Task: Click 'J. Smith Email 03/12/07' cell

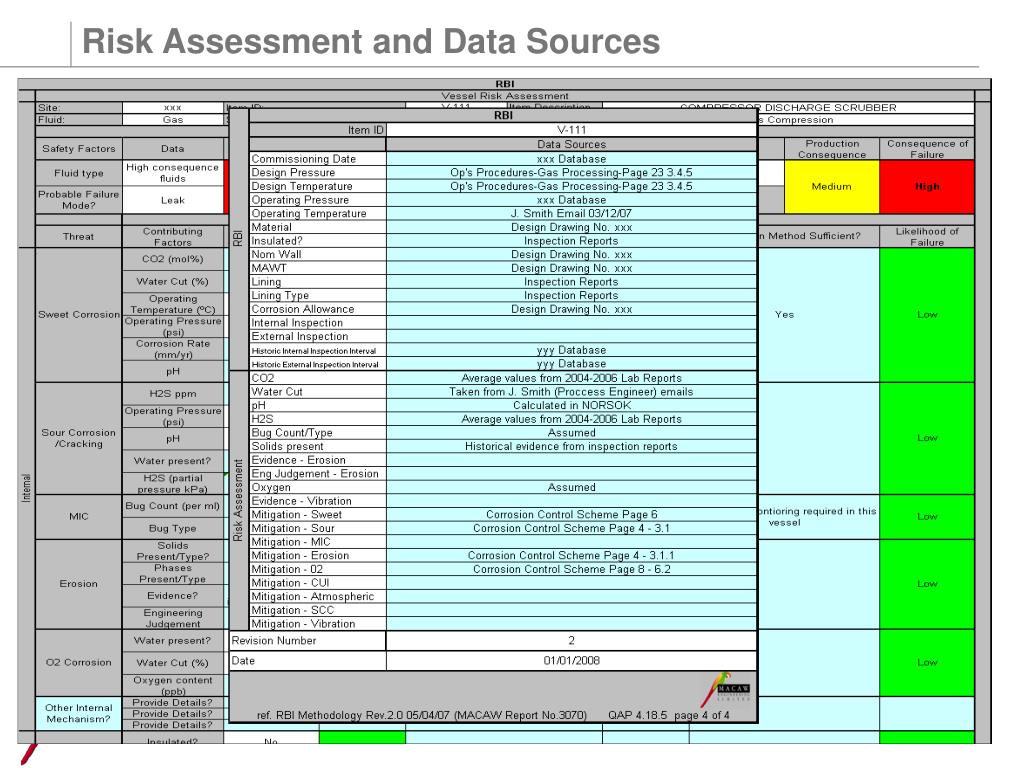Action: point(571,214)
